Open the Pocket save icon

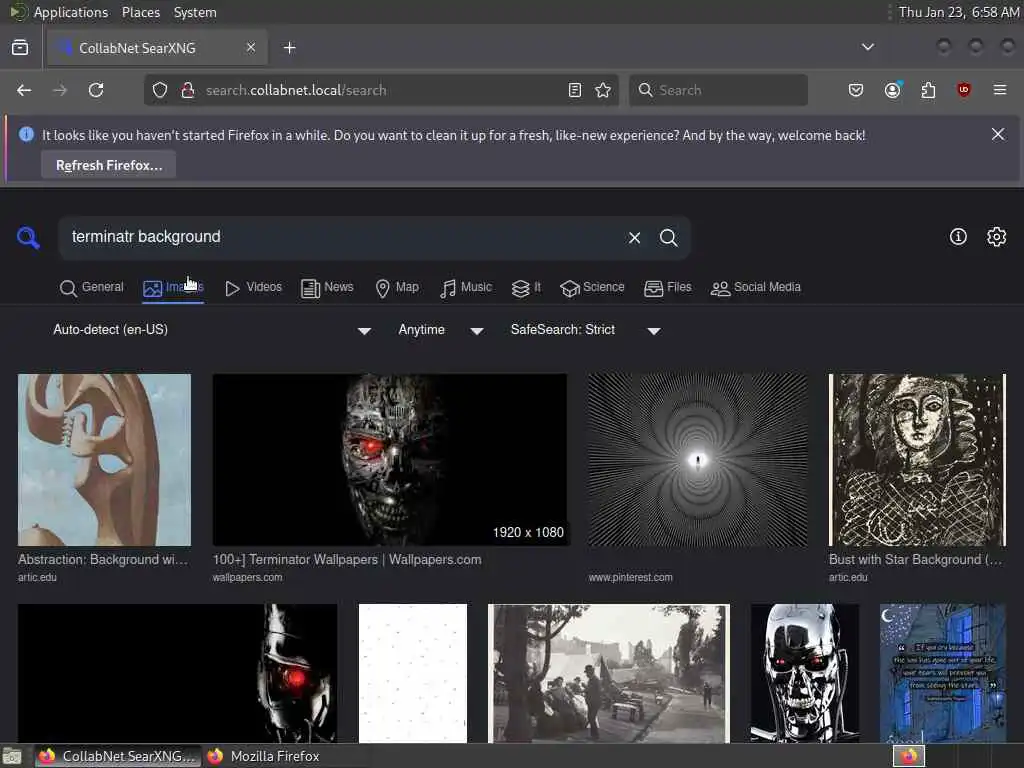(x=856, y=90)
